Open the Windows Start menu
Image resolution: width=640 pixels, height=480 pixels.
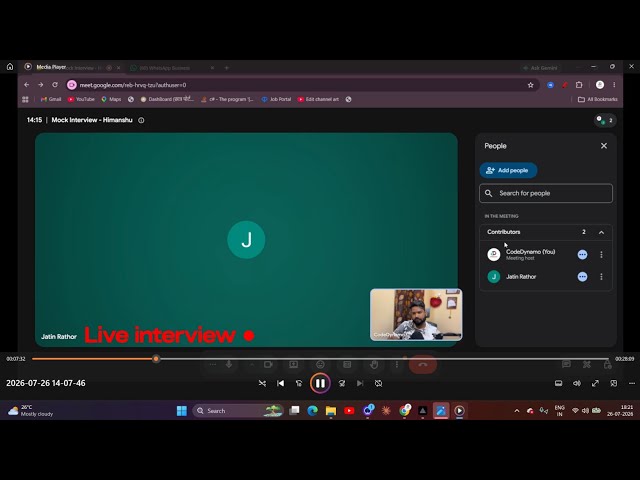point(182,411)
